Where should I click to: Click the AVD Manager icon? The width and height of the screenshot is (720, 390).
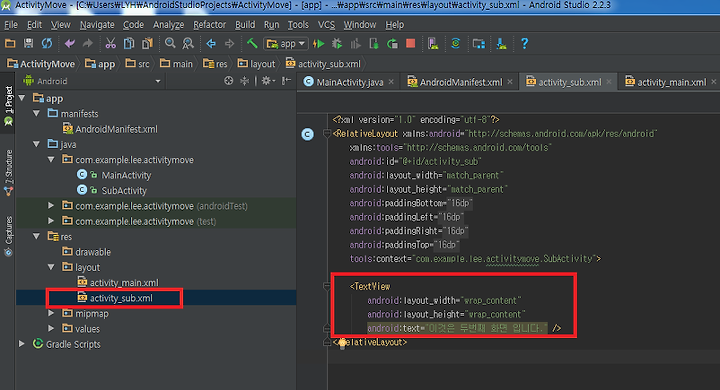(433, 44)
